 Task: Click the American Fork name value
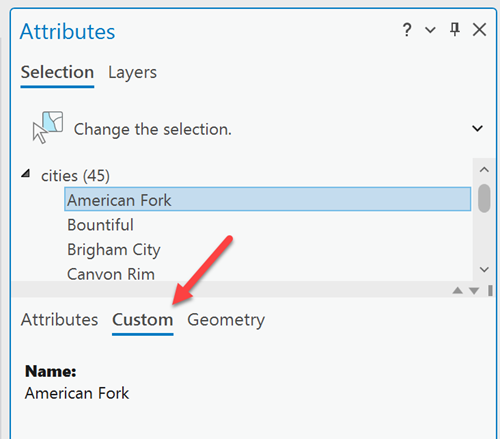77,393
